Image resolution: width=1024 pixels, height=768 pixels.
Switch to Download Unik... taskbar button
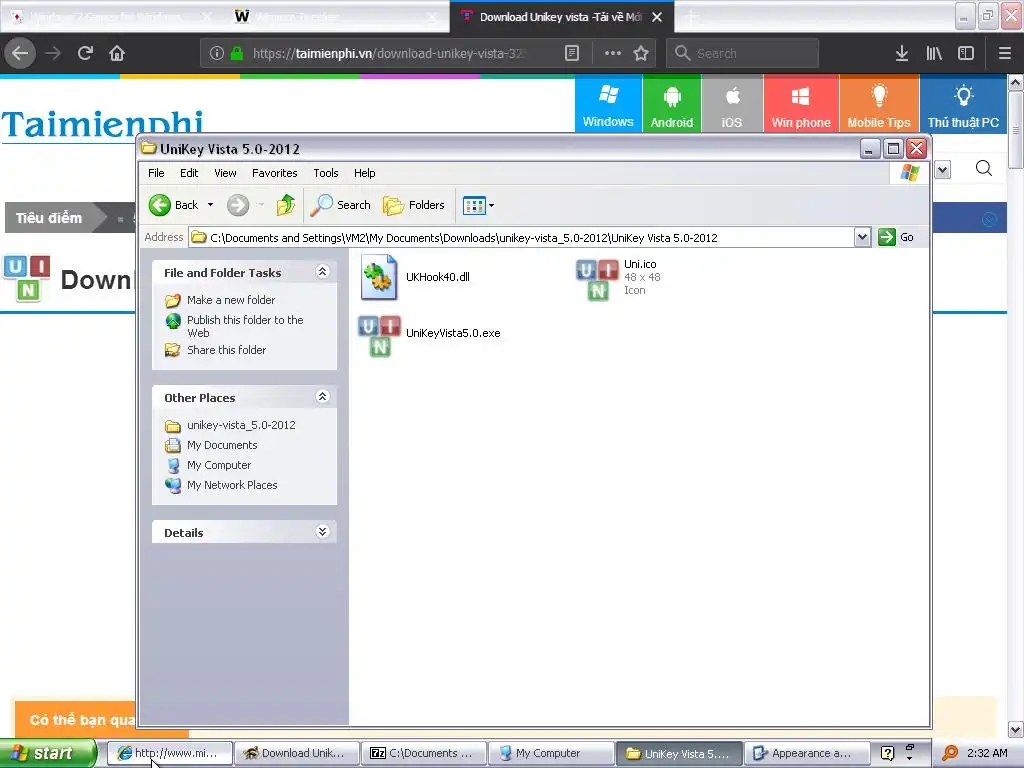(x=296, y=753)
